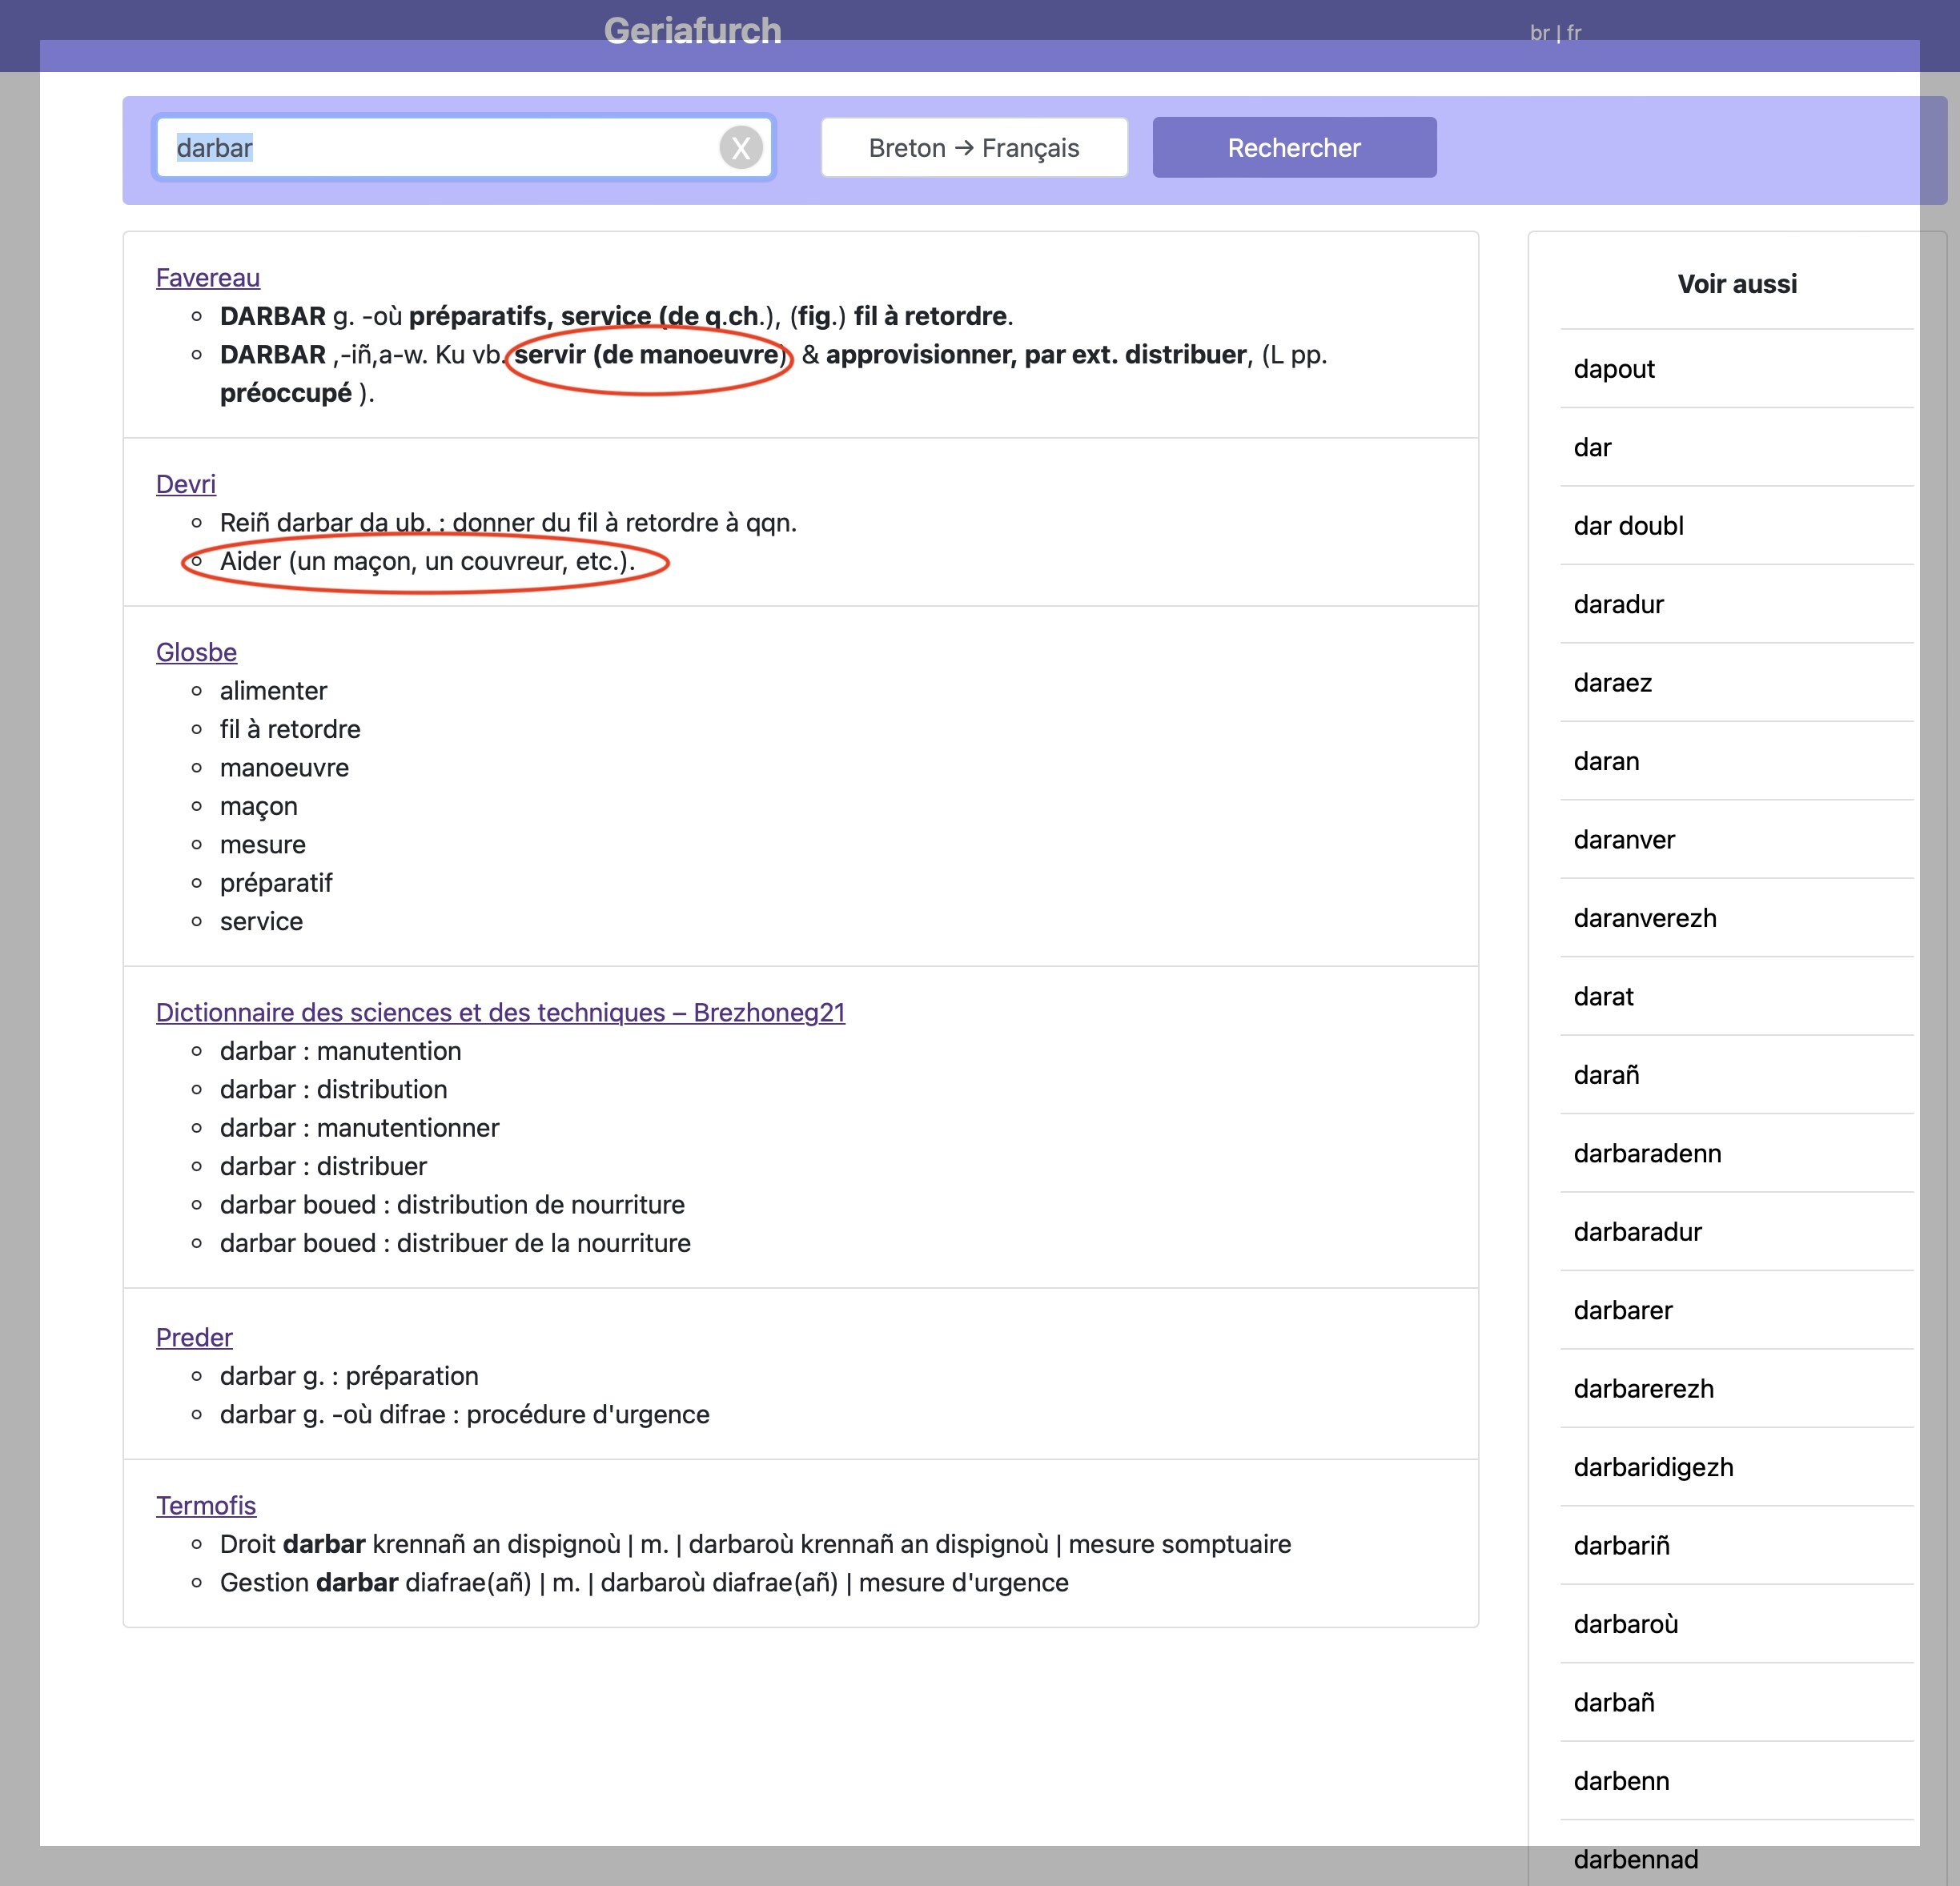Choose 'daranverezh' from Voir aussi
The height and width of the screenshot is (1886, 1960).
[x=1644, y=918]
